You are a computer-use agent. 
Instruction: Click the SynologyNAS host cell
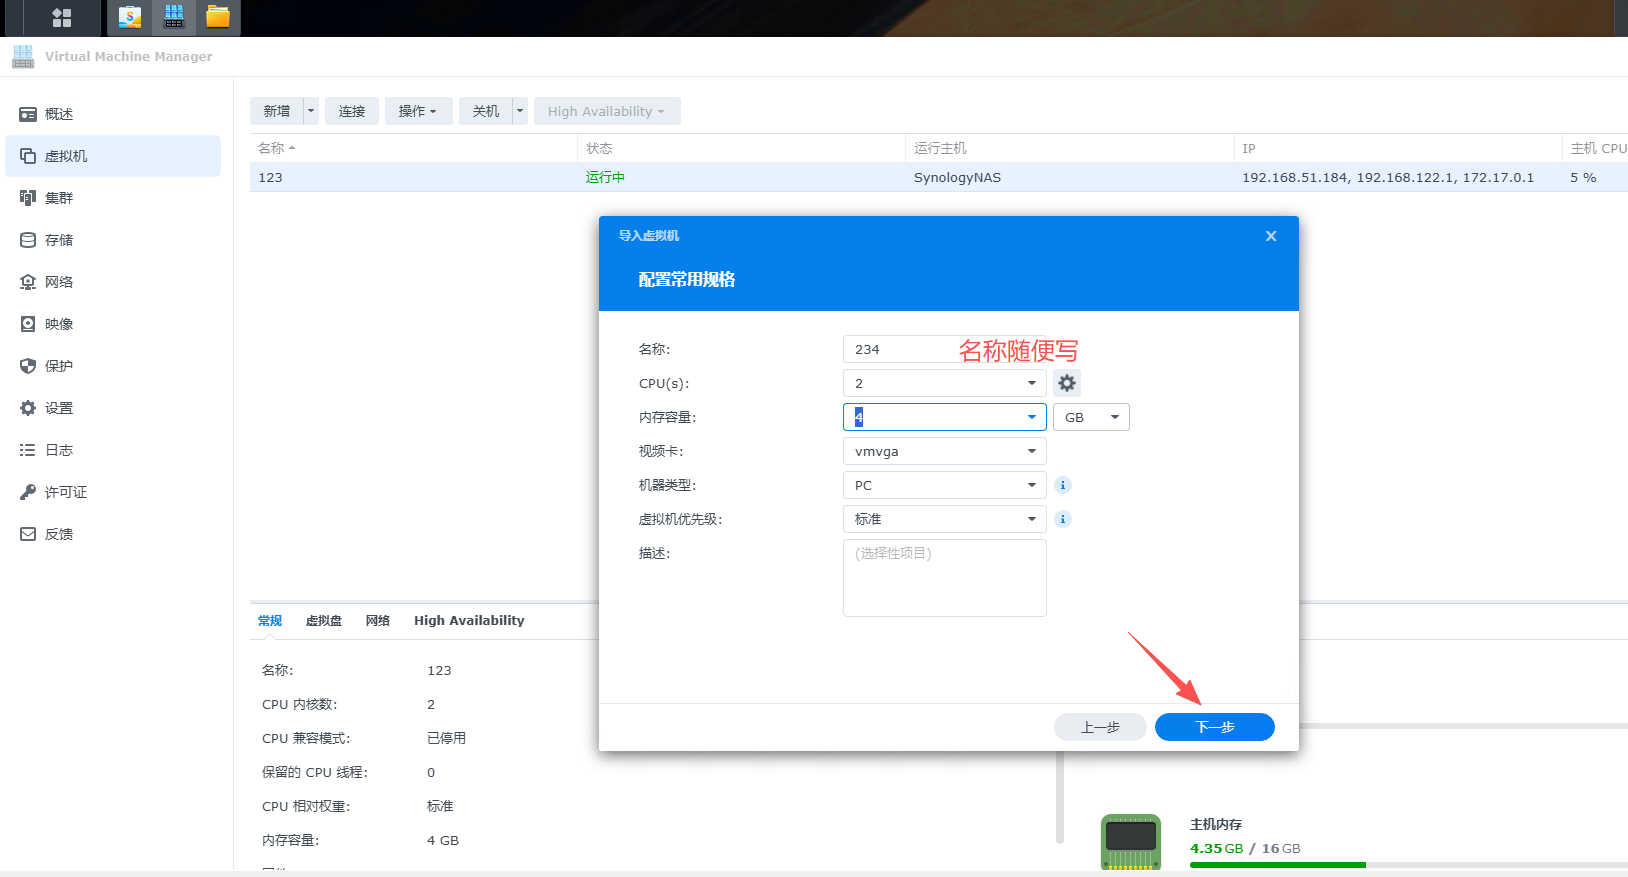point(957,177)
